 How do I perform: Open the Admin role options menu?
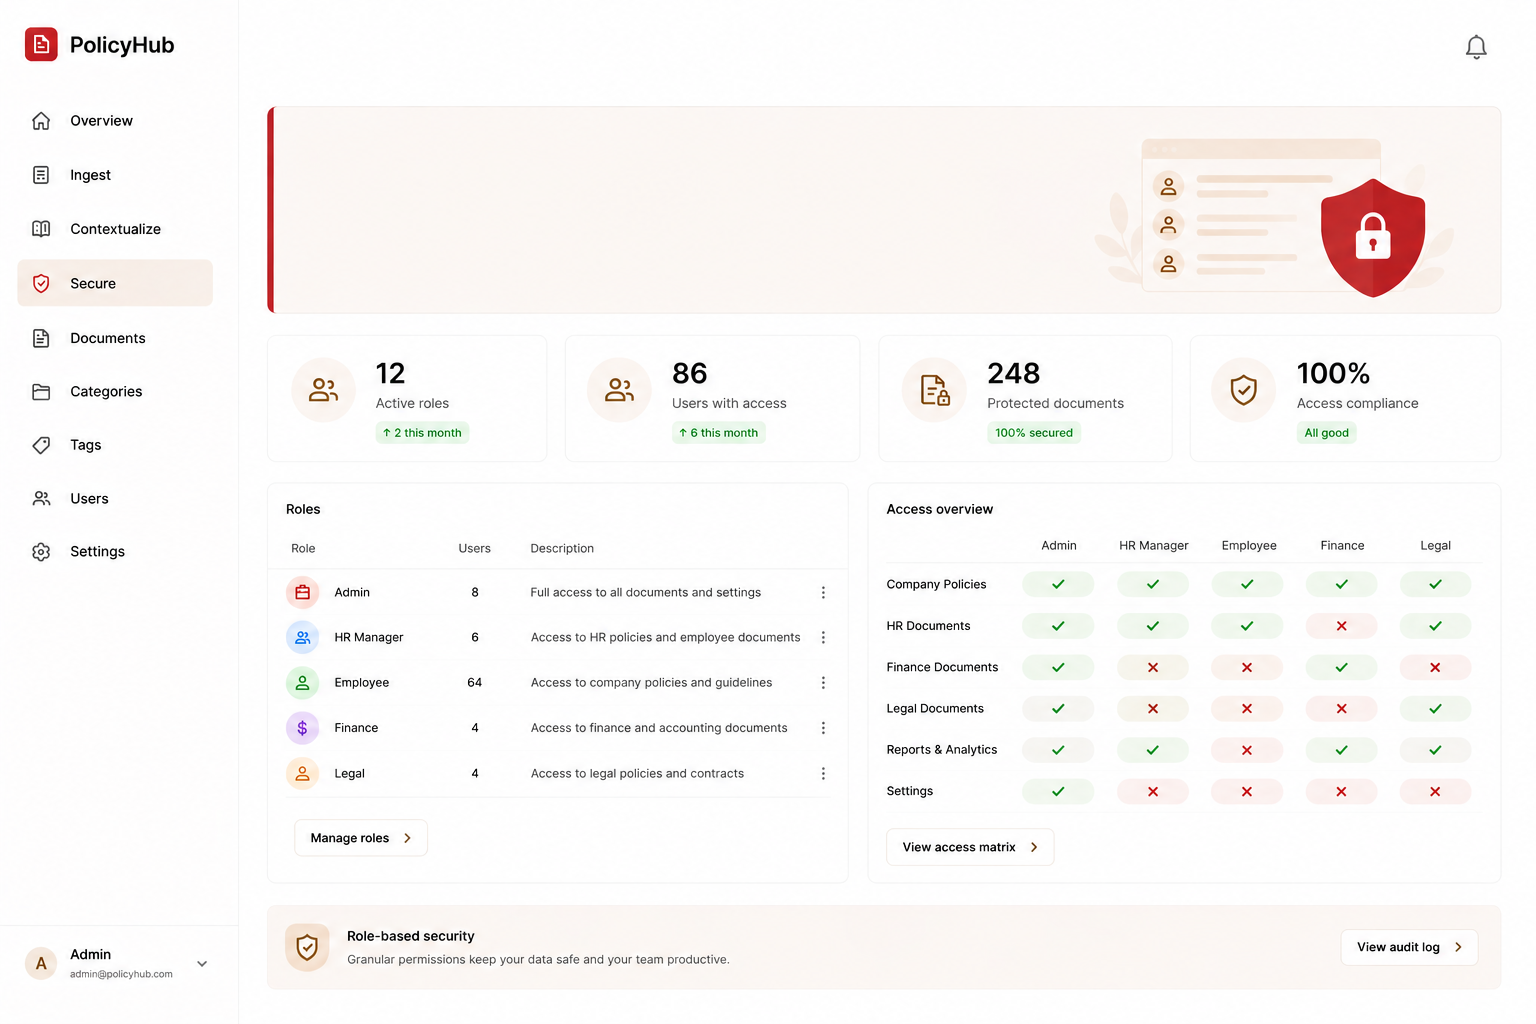(x=823, y=593)
